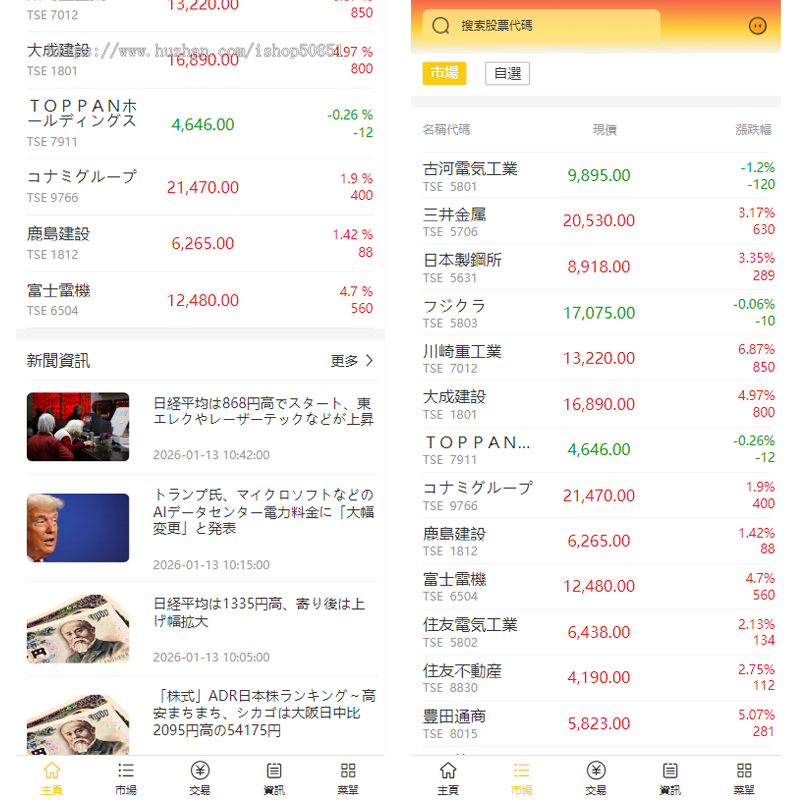Click the 3.35% change of 日本製鋼所

pyautogui.click(x=757, y=258)
